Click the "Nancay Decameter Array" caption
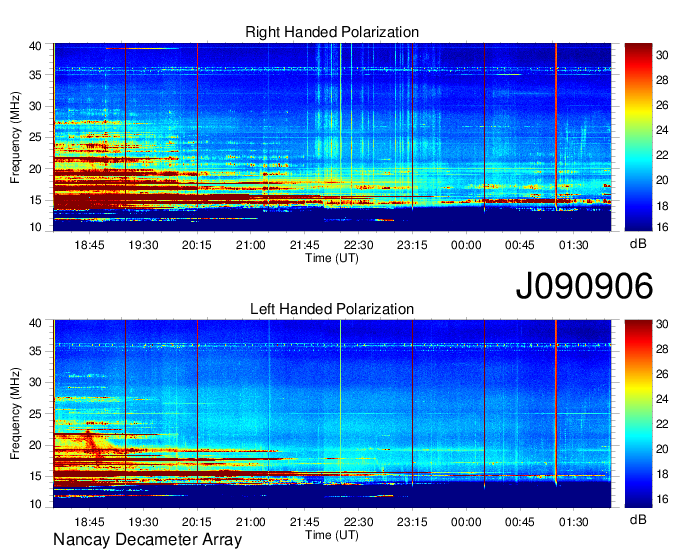Viewport: 680px width, 552px height. 147,539
